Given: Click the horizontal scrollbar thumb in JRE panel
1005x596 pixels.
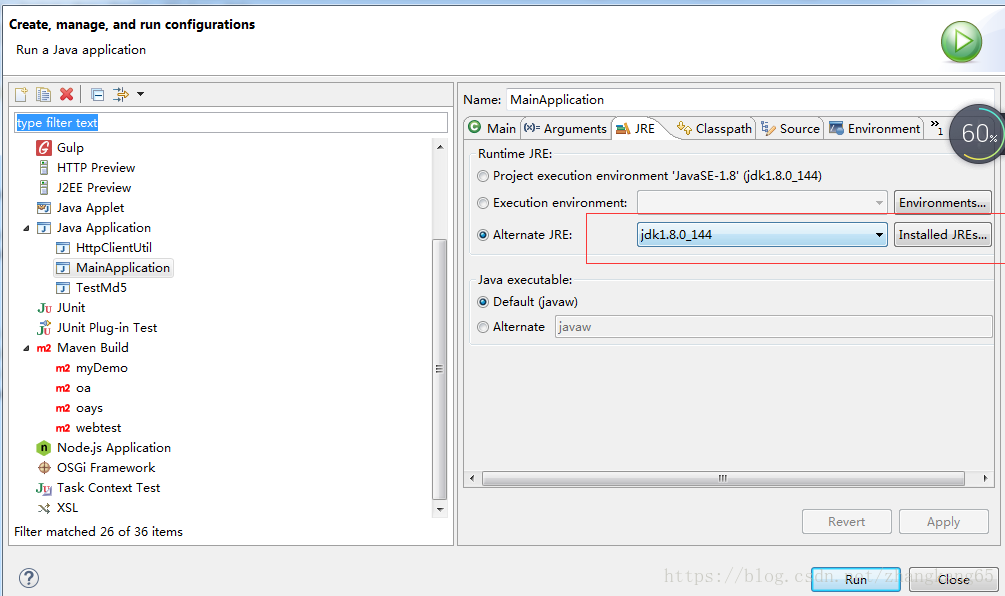Looking at the screenshot, I should 723,478.
